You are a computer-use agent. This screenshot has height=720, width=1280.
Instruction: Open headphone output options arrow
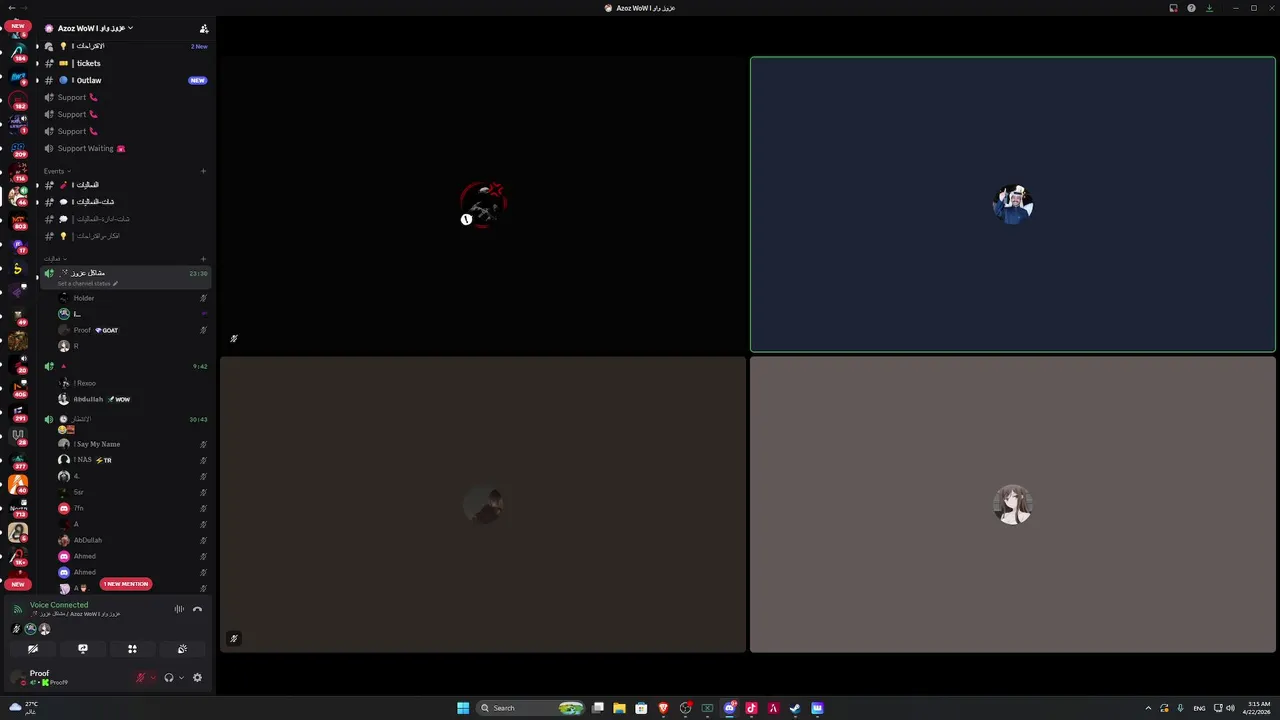(x=181, y=678)
